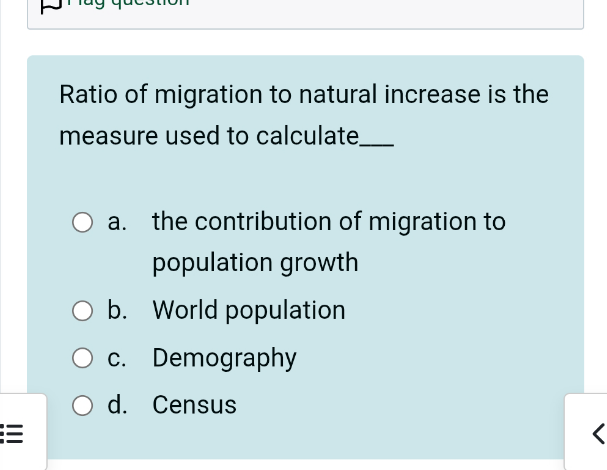Click the 'World population' answer label
Screen dimensions: 607x470
[x=249, y=310]
